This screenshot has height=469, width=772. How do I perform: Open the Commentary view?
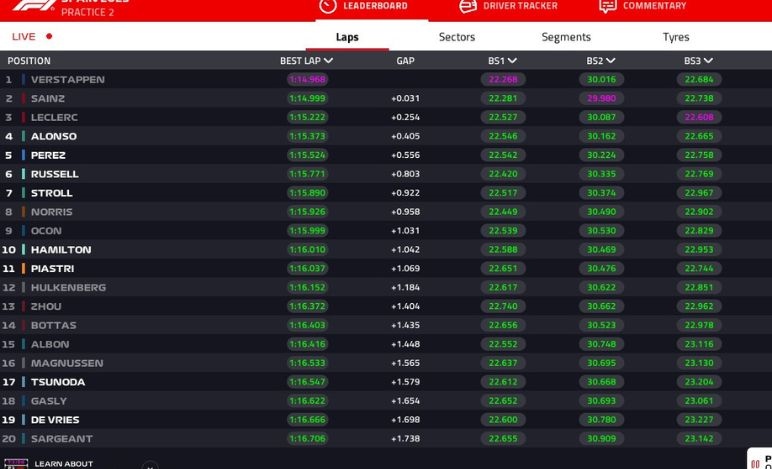pyautogui.click(x=643, y=6)
